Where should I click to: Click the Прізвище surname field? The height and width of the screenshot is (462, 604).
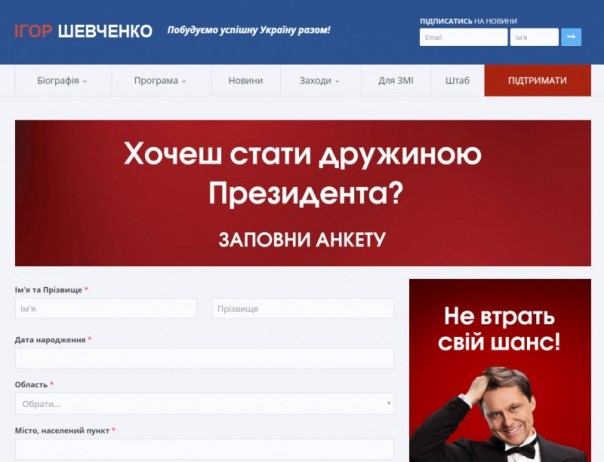pyautogui.click(x=303, y=309)
